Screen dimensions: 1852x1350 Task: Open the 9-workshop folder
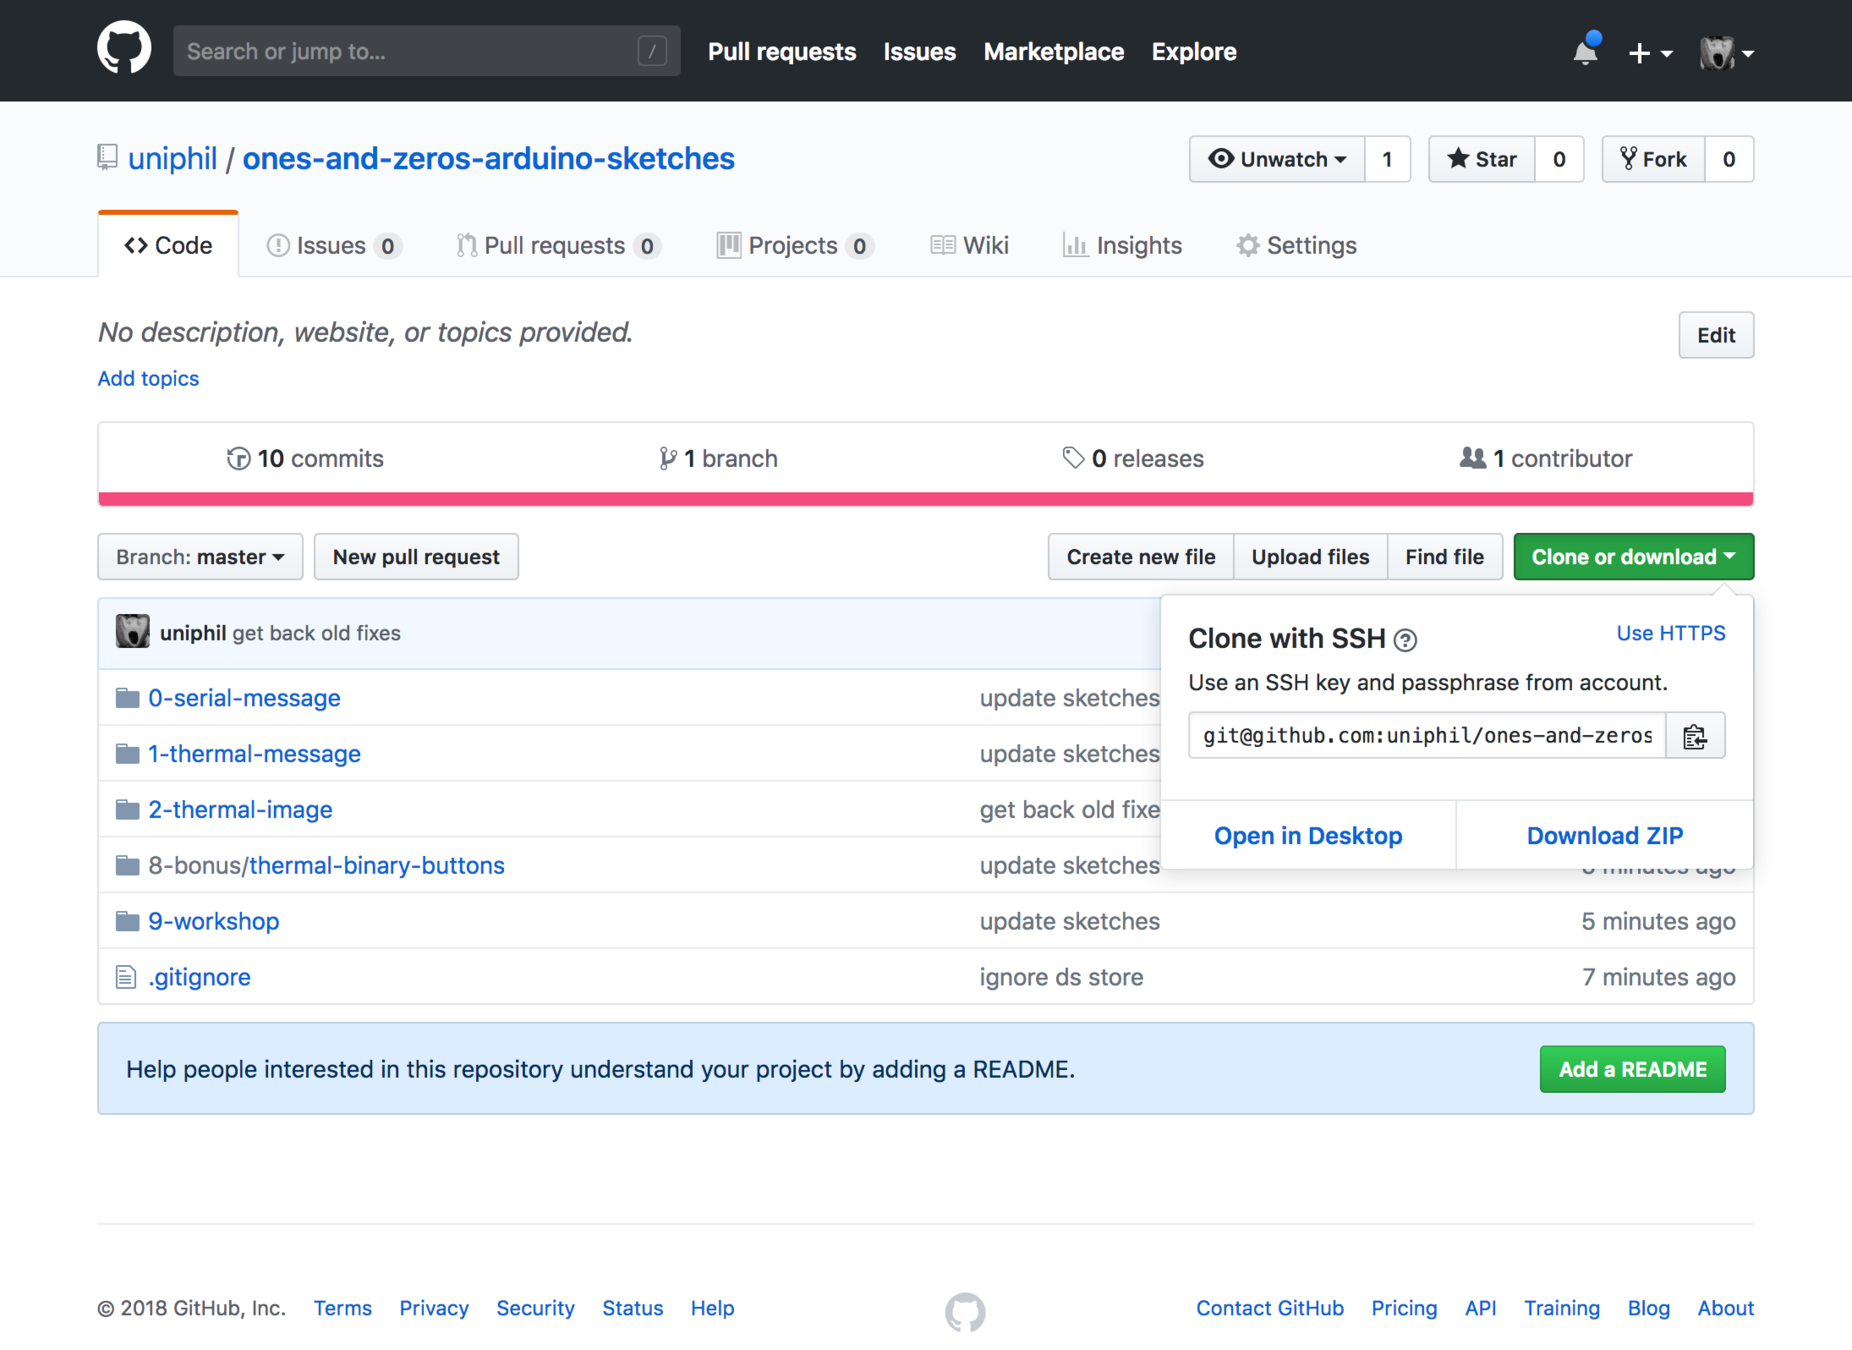pos(214,922)
